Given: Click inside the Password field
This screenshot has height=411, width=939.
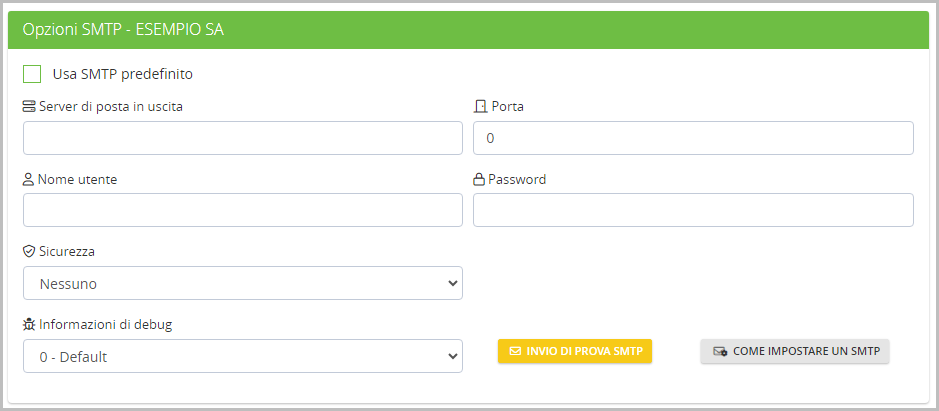Looking at the screenshot, I should (x=693, y=210).
